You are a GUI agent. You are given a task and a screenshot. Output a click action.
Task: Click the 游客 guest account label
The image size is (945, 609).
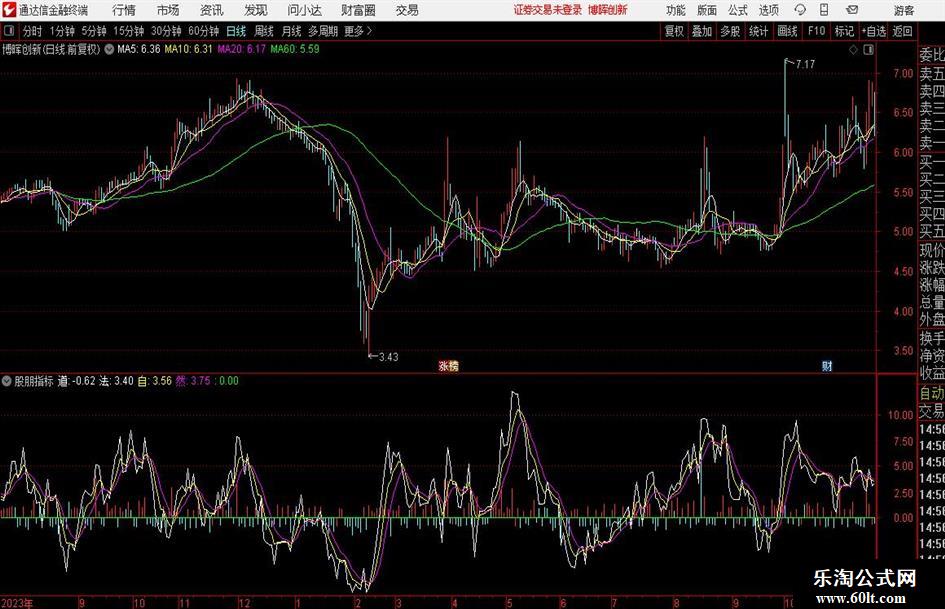point(904,10)
